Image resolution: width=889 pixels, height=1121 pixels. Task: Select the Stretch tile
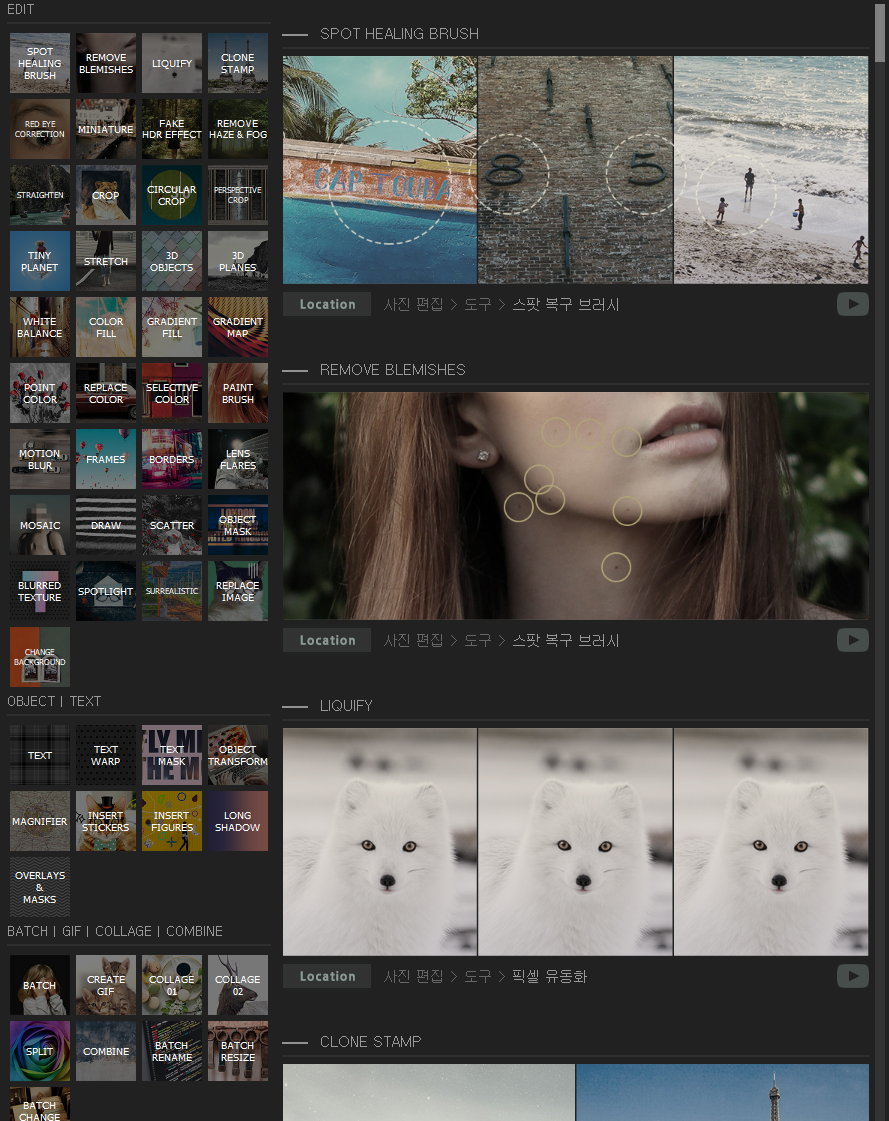point(106,261)
